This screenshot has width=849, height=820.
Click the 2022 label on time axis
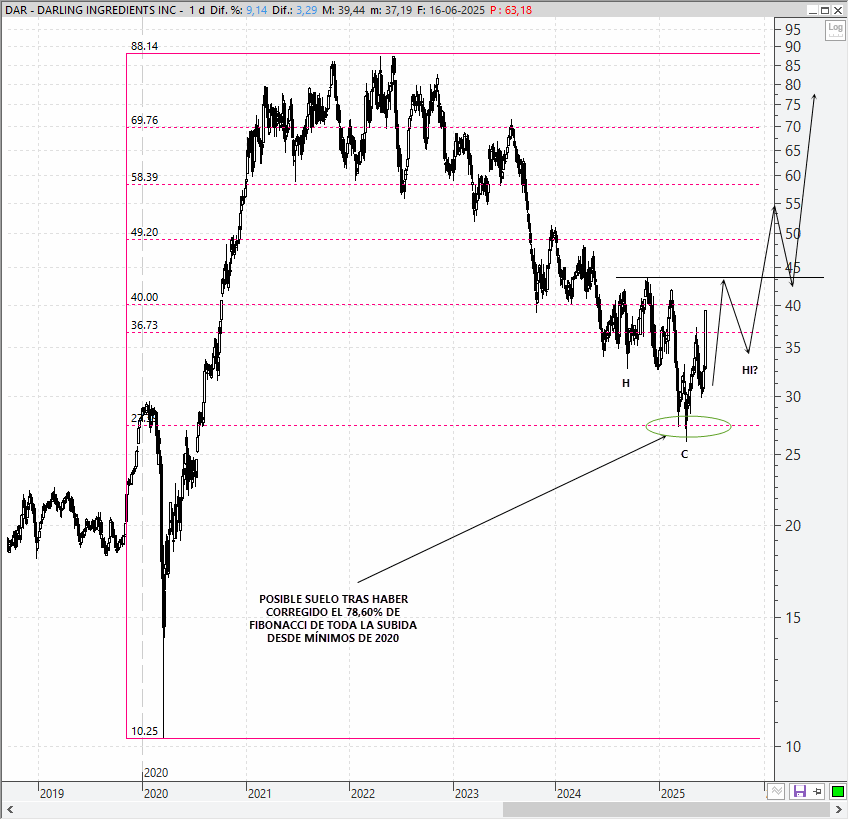coord(363,794)
